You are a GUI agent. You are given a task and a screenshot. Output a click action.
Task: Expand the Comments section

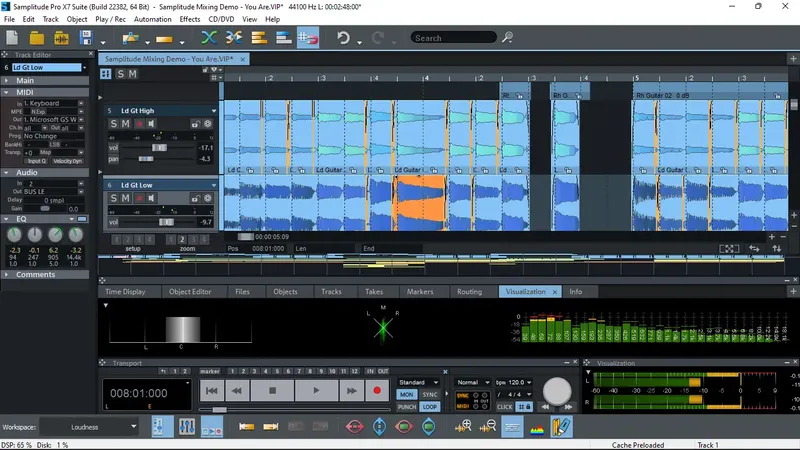(x=6, y=274)
